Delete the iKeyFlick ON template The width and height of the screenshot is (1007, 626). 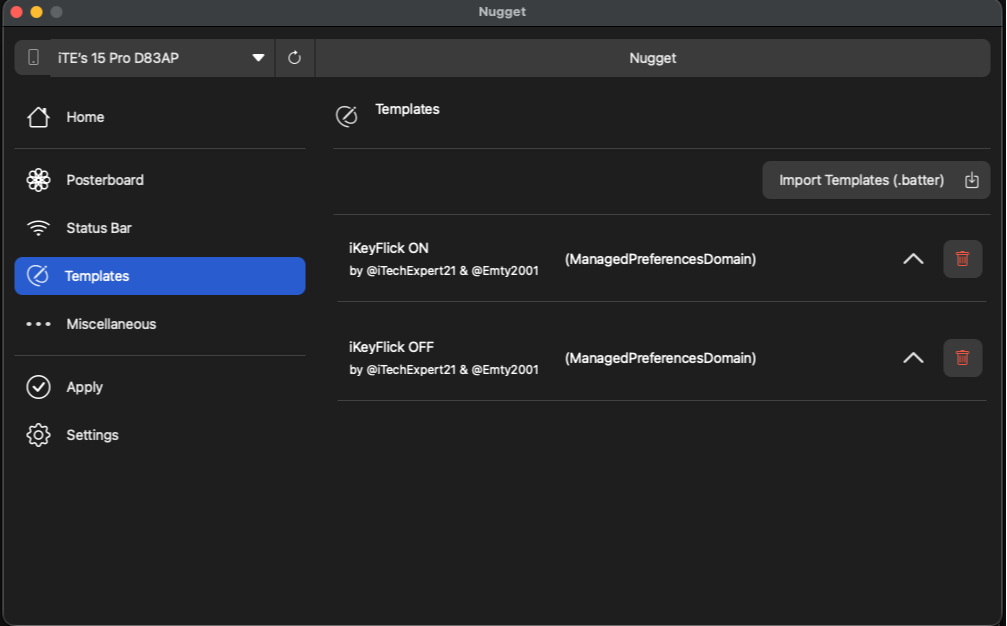pyautogui.click(x=962, y=259)
